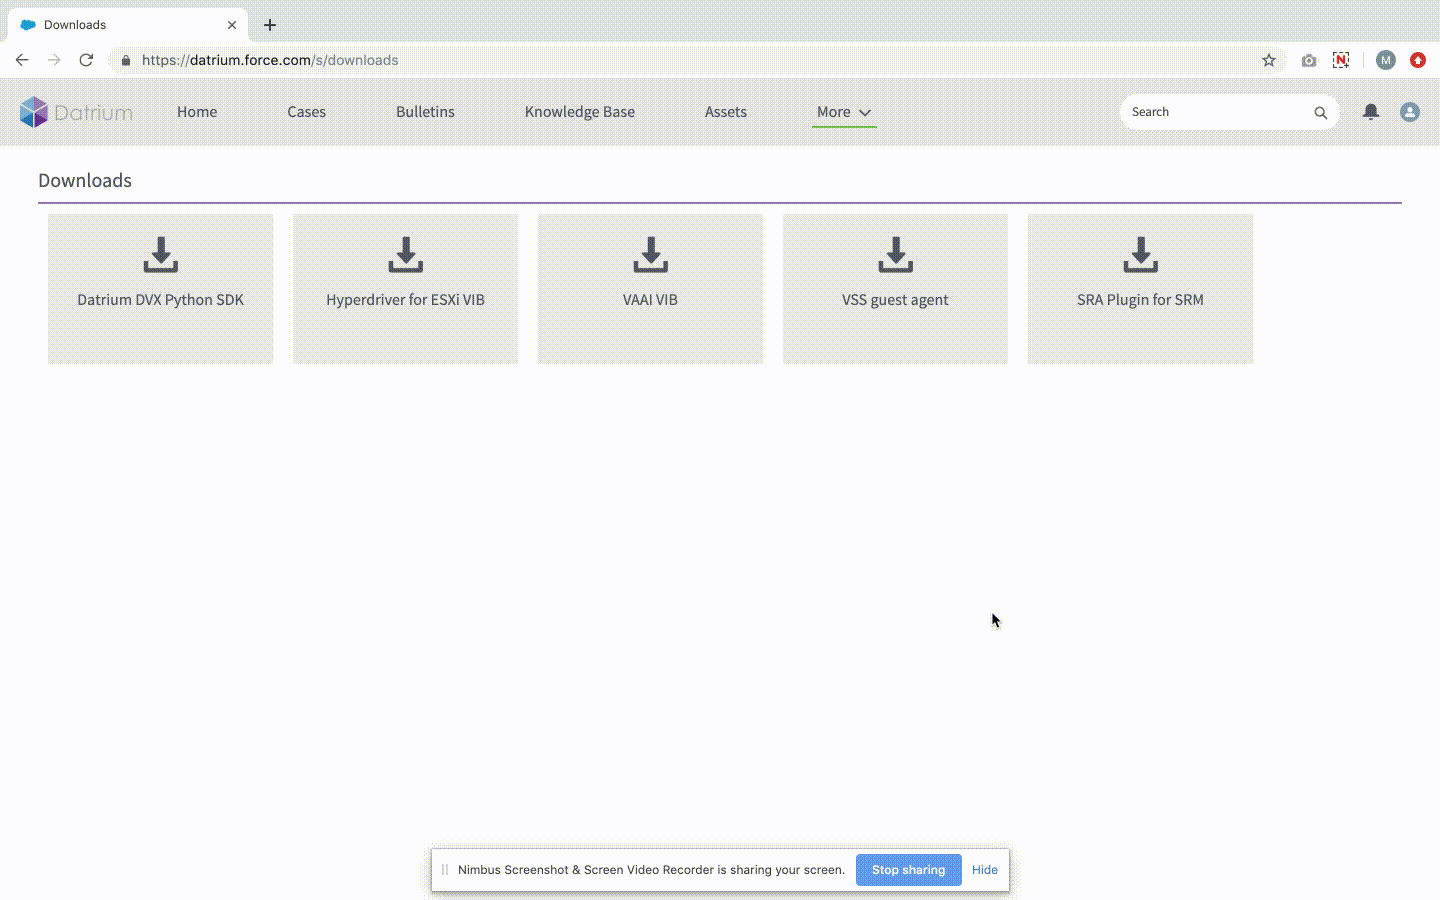Close the Downloads browser tab
Viewport: 1440px width, 900px height.
(232, 25)
